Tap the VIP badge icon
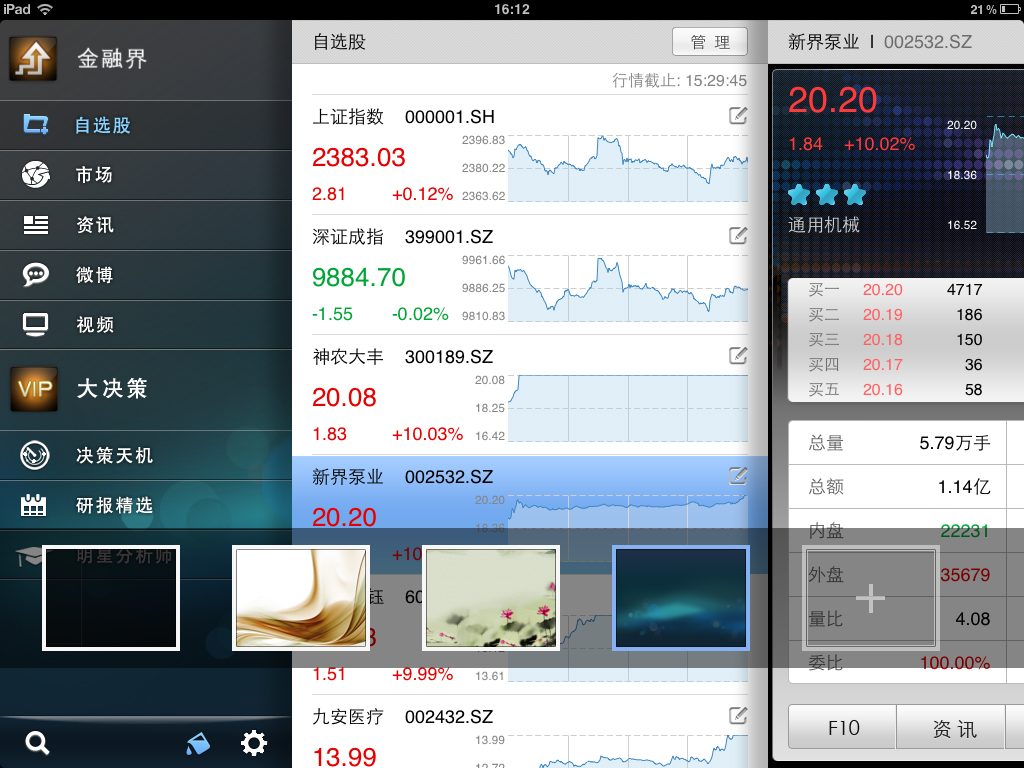Viewport: 1024px width, 768px height. pyautogui.click(x=34, y=389)
